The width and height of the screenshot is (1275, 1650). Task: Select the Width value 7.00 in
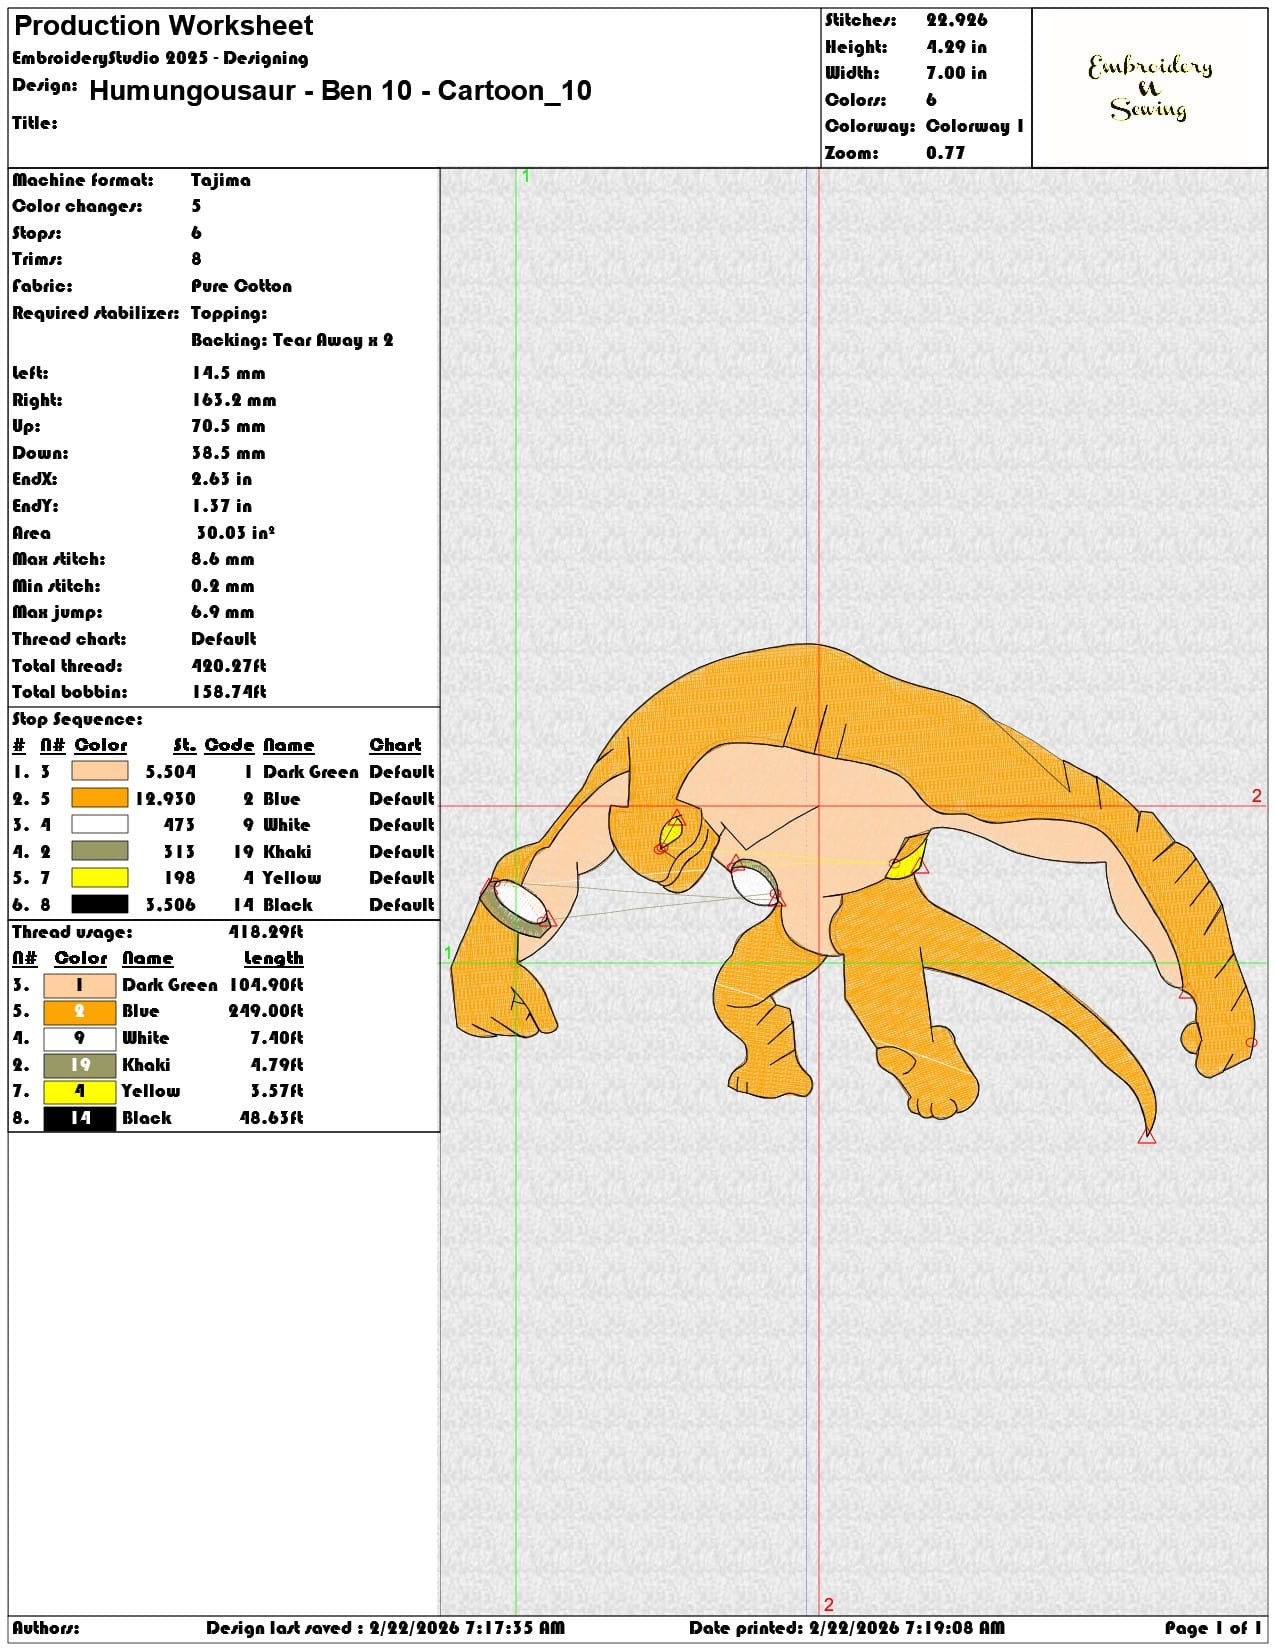[x=956, y=73]
